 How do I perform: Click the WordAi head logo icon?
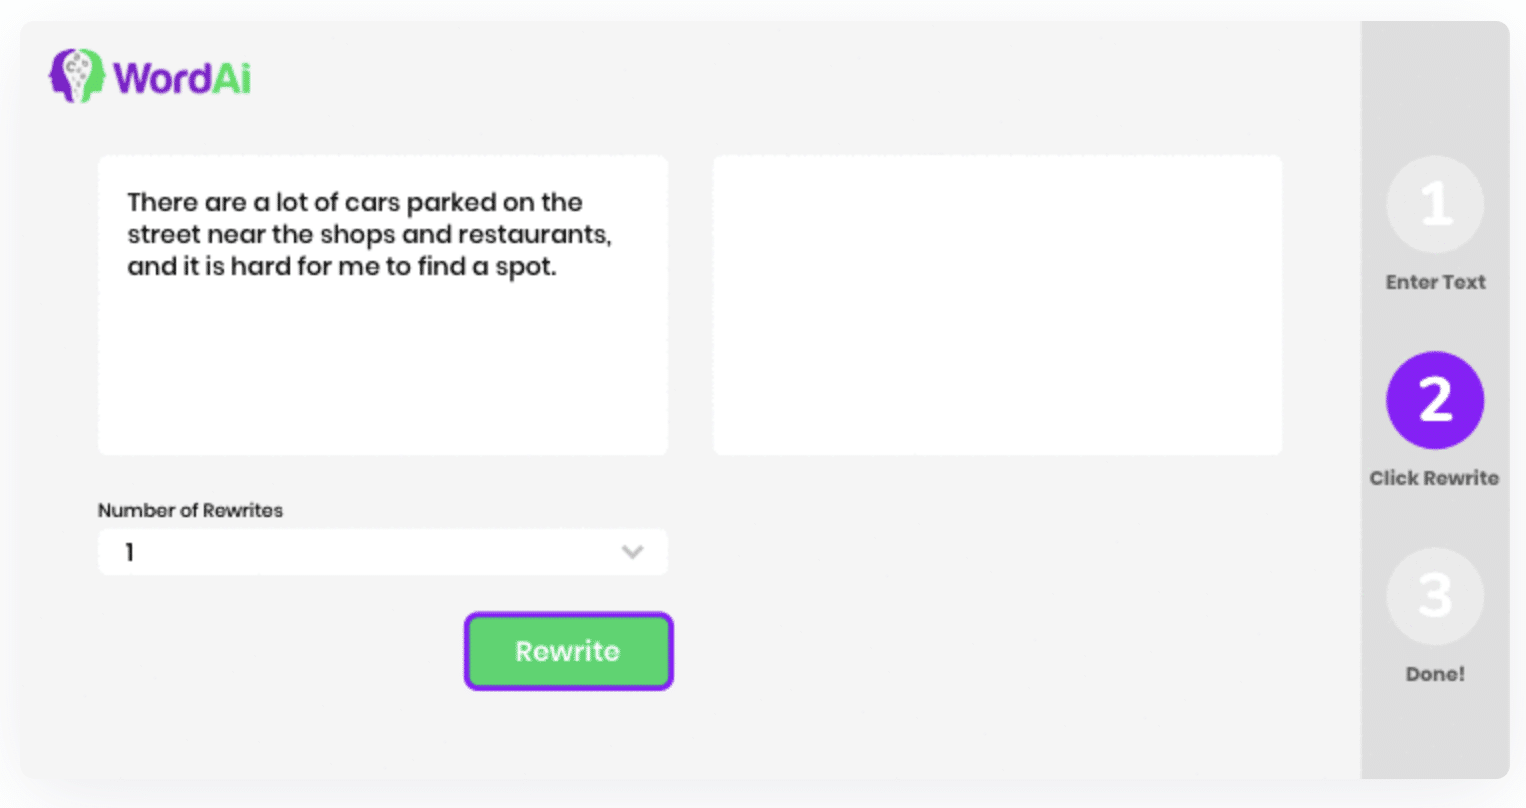point(77,76)
